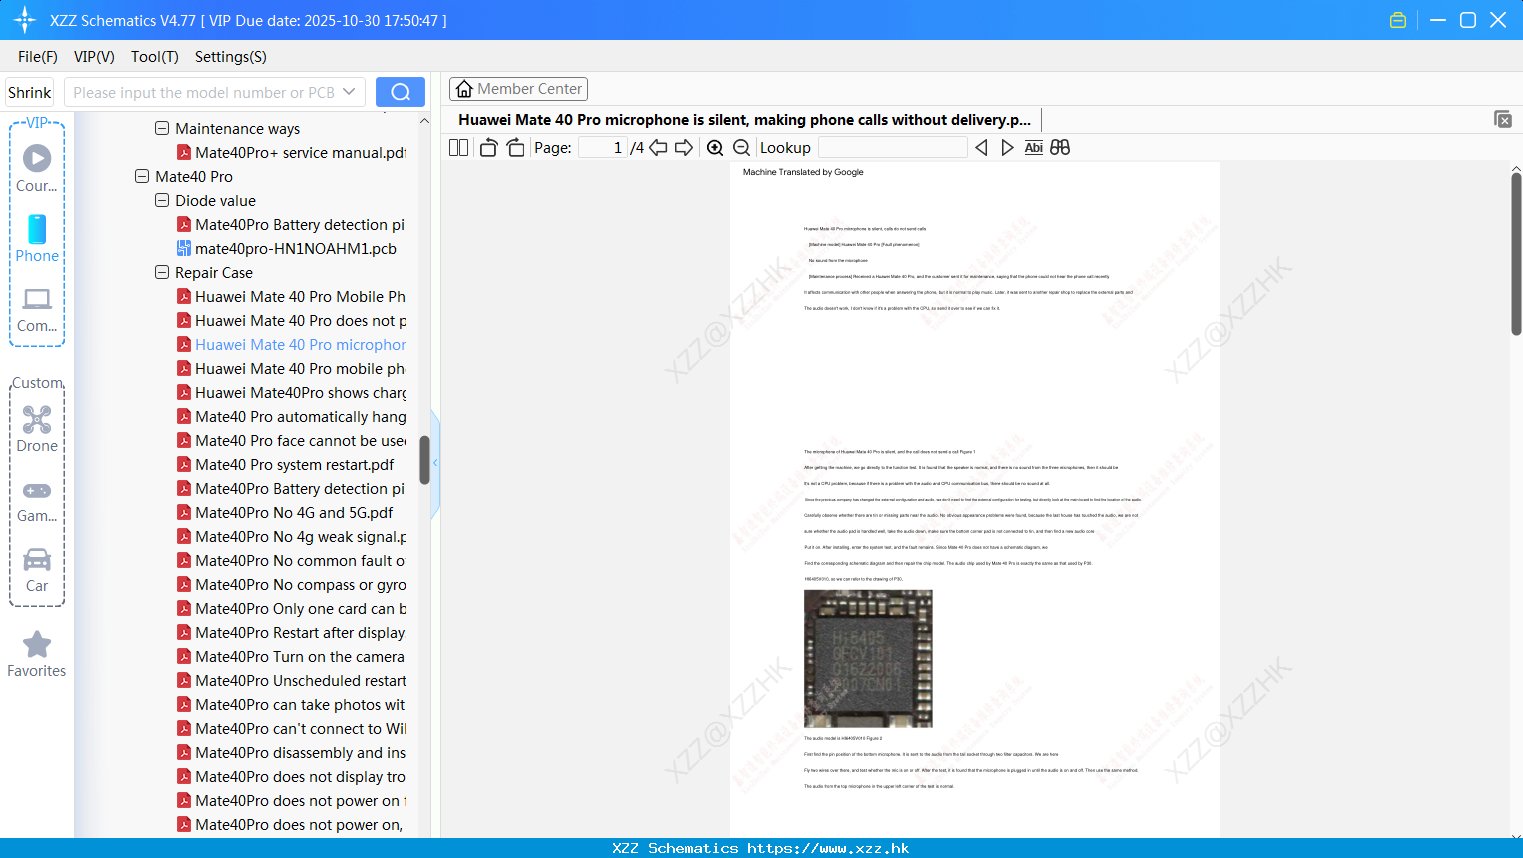This screenshot has height=858, width=1523.
Task: Toggle the two-page layout view icon
Action: tap(458, 148)
